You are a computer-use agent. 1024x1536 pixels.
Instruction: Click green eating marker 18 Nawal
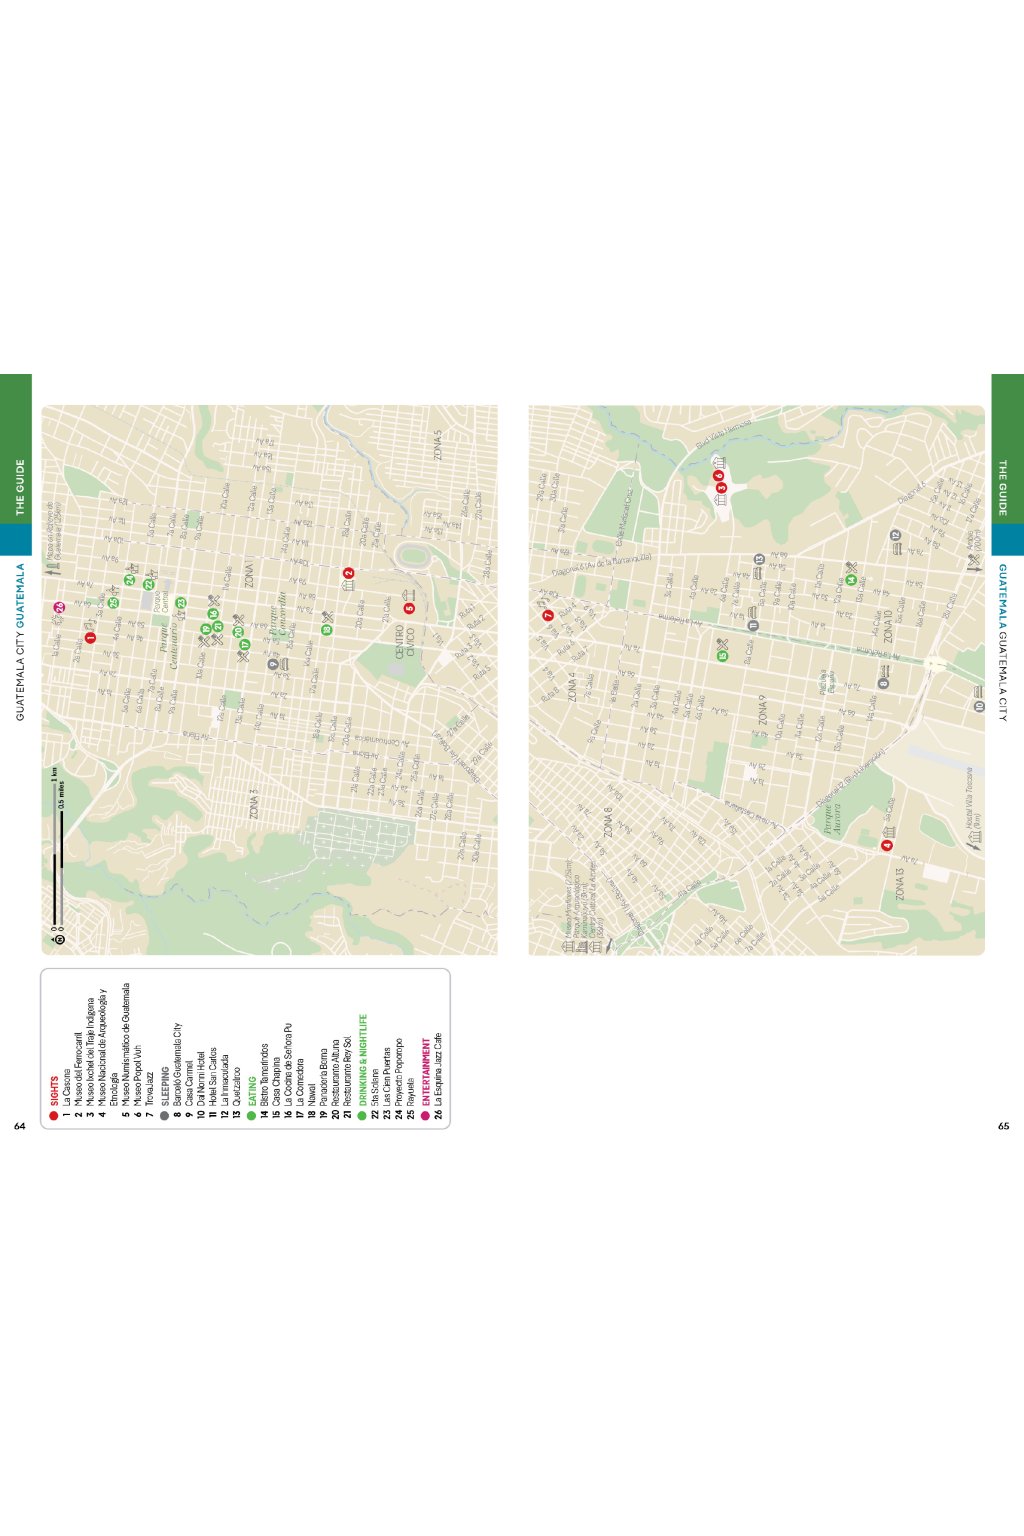pyautogui.click(x=327, y=629)
